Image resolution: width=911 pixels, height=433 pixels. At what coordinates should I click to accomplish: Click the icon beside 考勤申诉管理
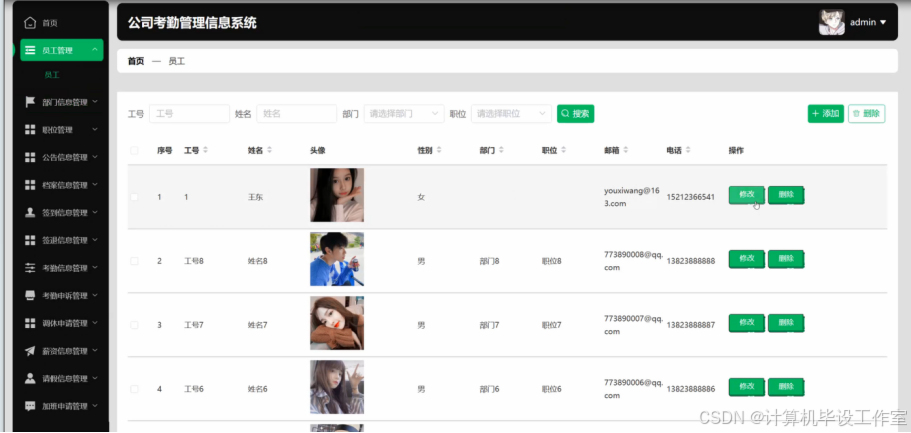(30, 295)
